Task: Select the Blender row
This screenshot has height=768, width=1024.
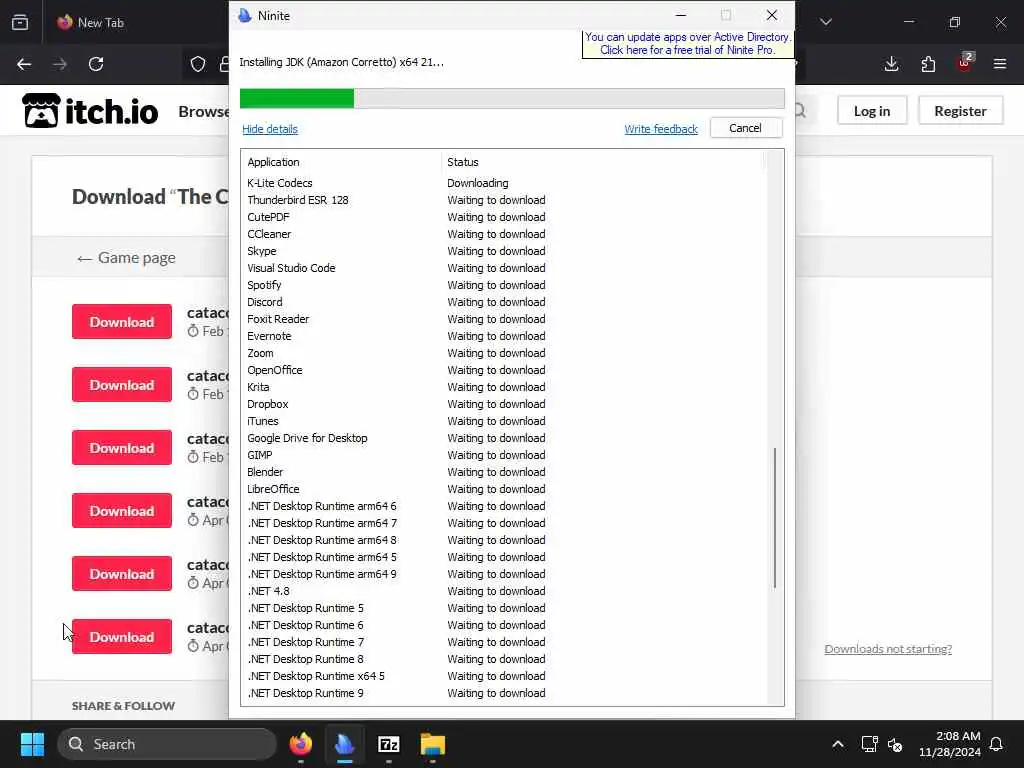Action: point(503,472)
